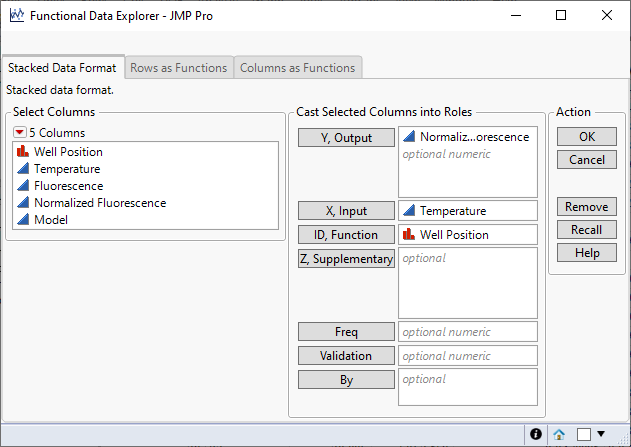Switch to the Rows as Functions tab
The image size is (631, 447).
(179, 68)
